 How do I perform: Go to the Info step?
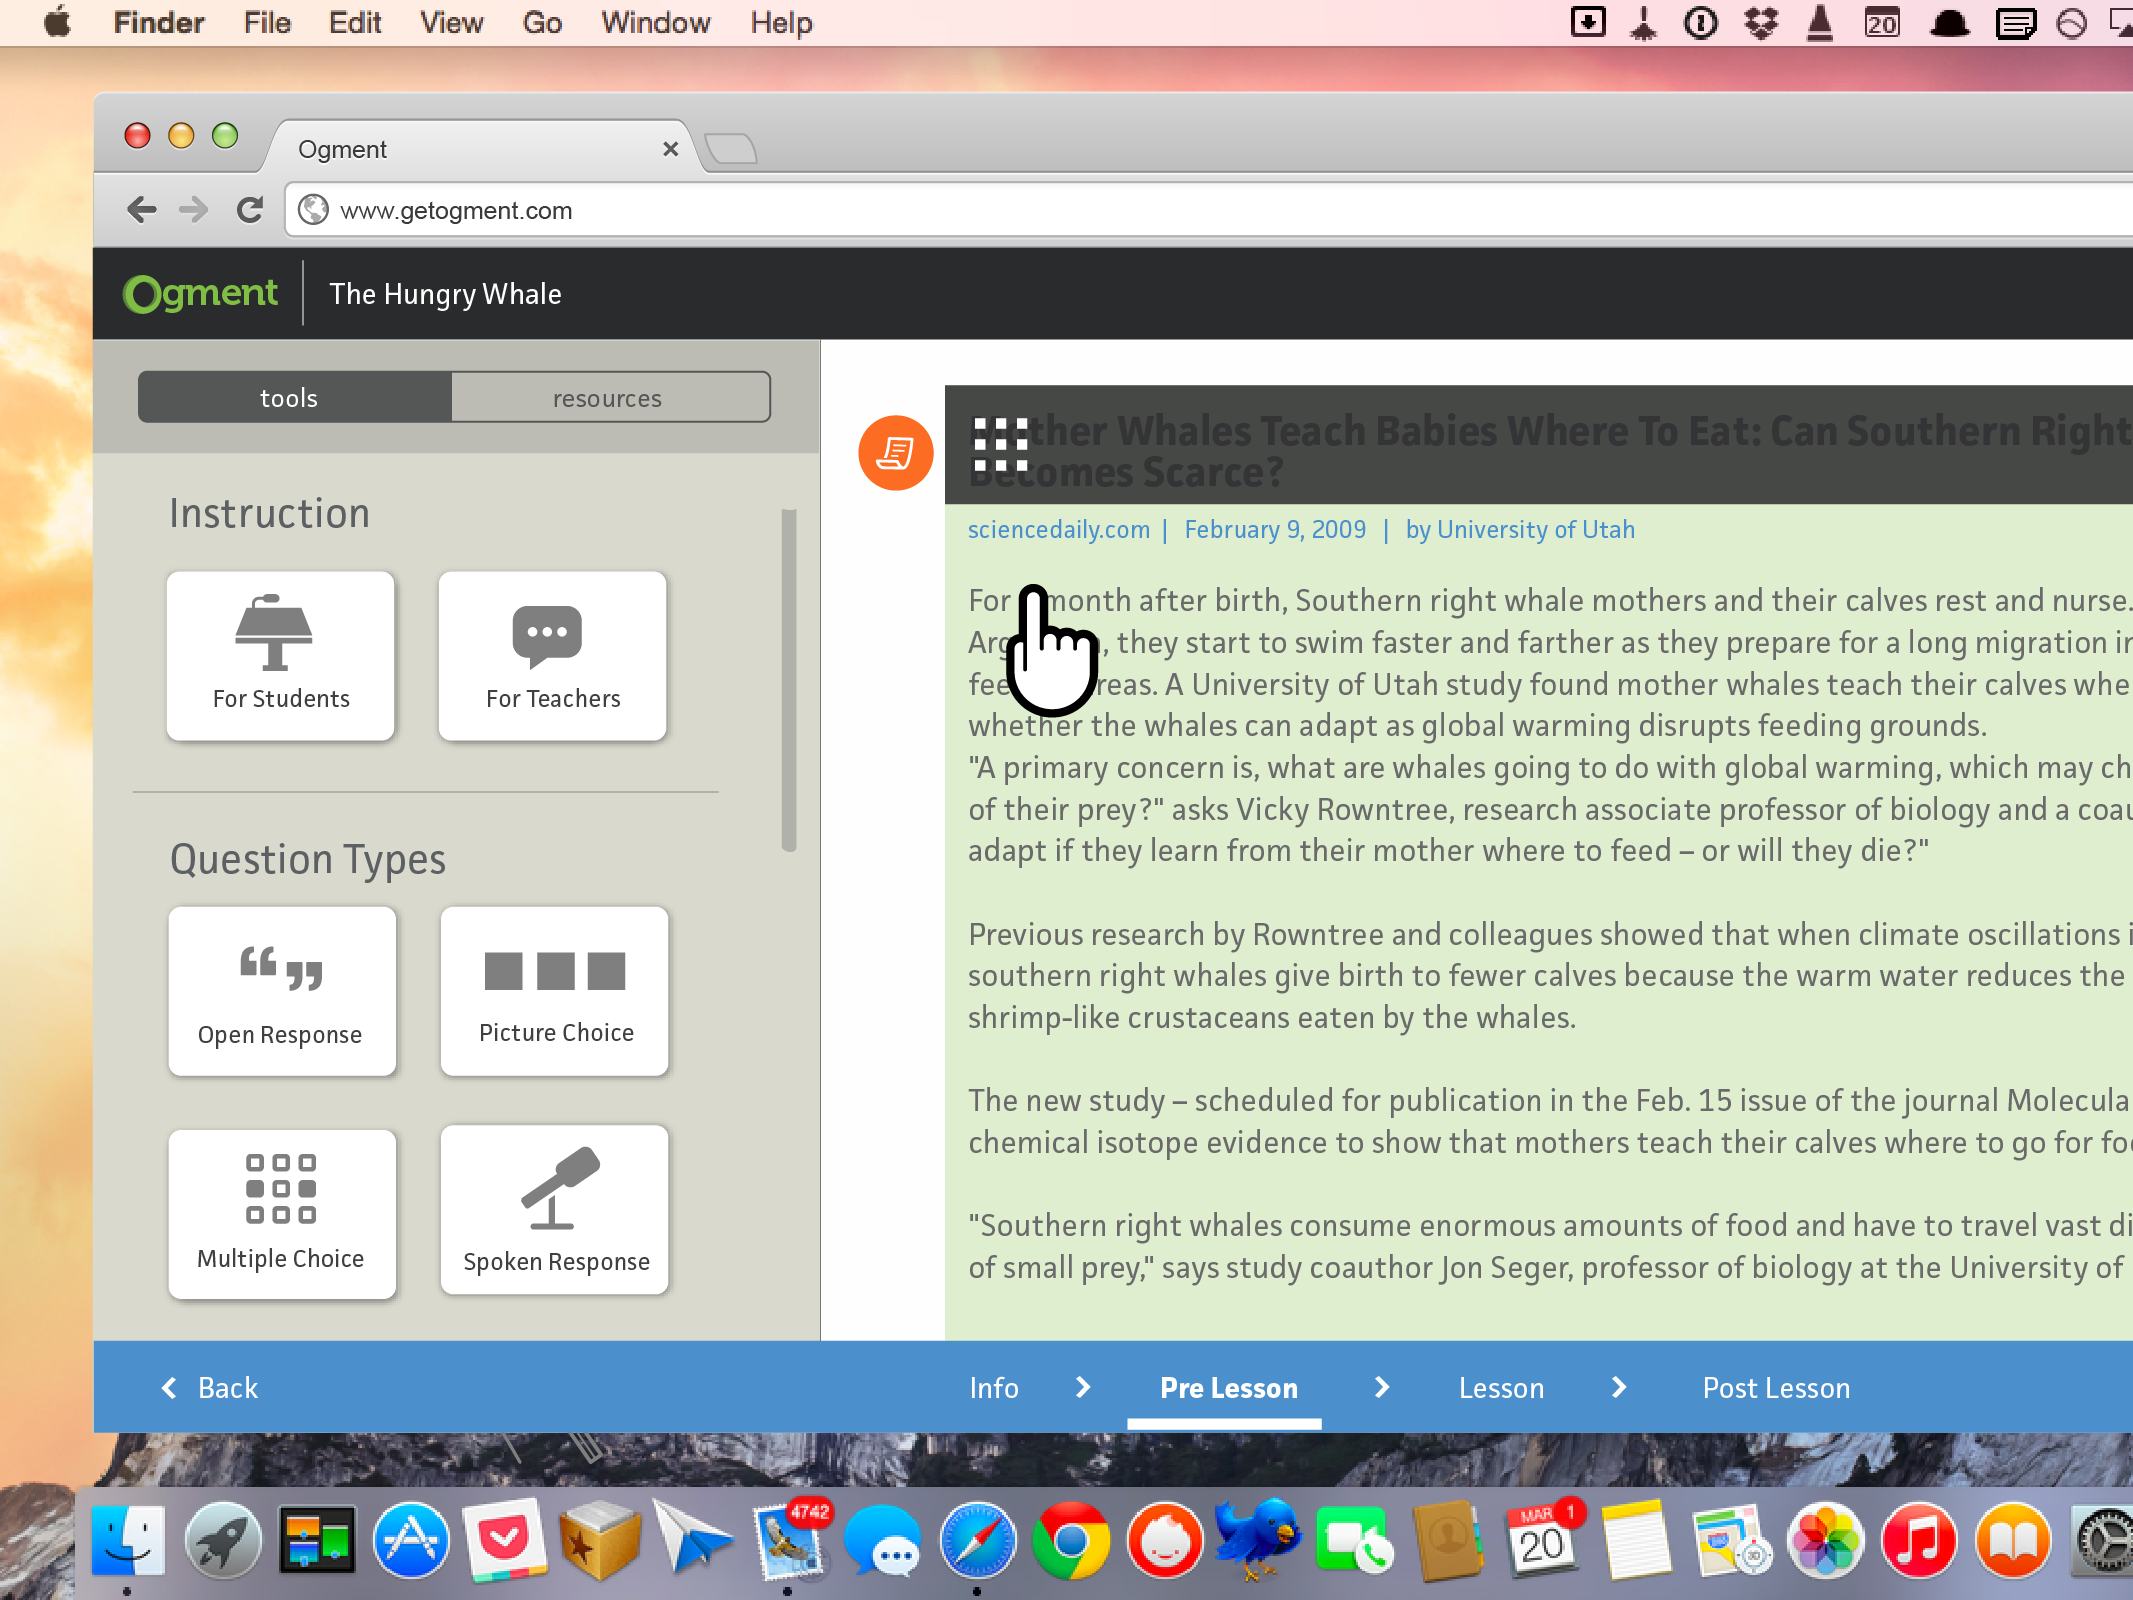[994, 1388]
